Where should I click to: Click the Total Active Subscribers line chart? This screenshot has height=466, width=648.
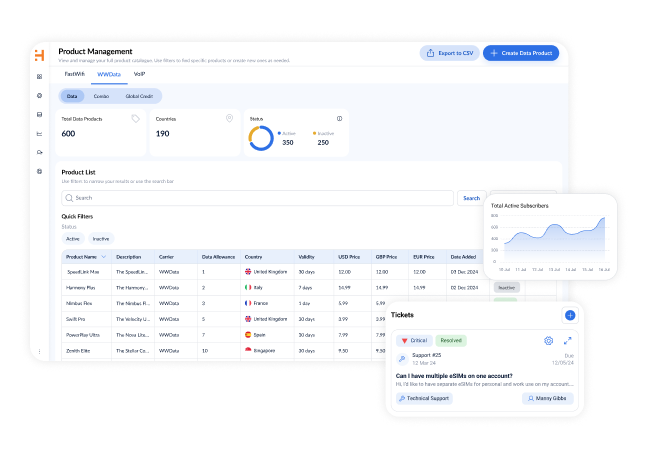(x=554, y=240)
